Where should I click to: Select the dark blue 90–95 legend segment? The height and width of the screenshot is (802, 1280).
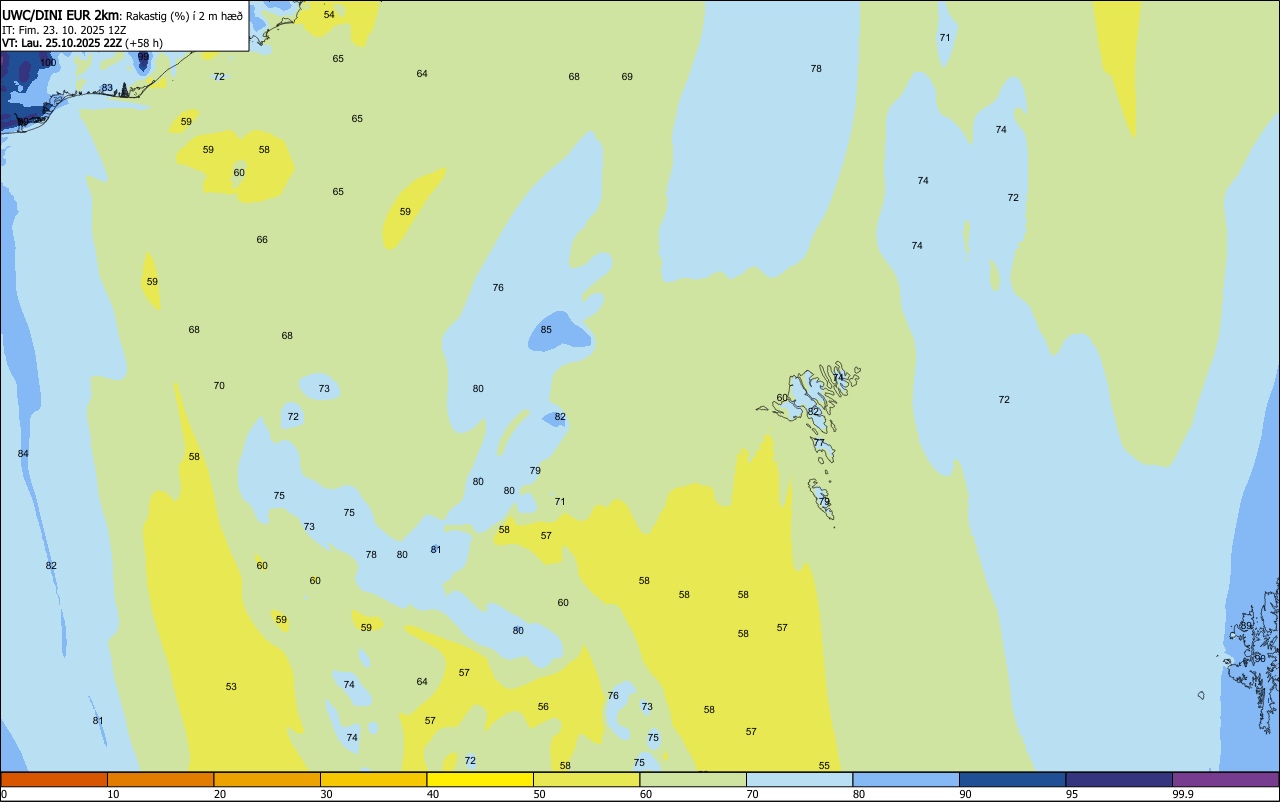(x=1012, y=779)
